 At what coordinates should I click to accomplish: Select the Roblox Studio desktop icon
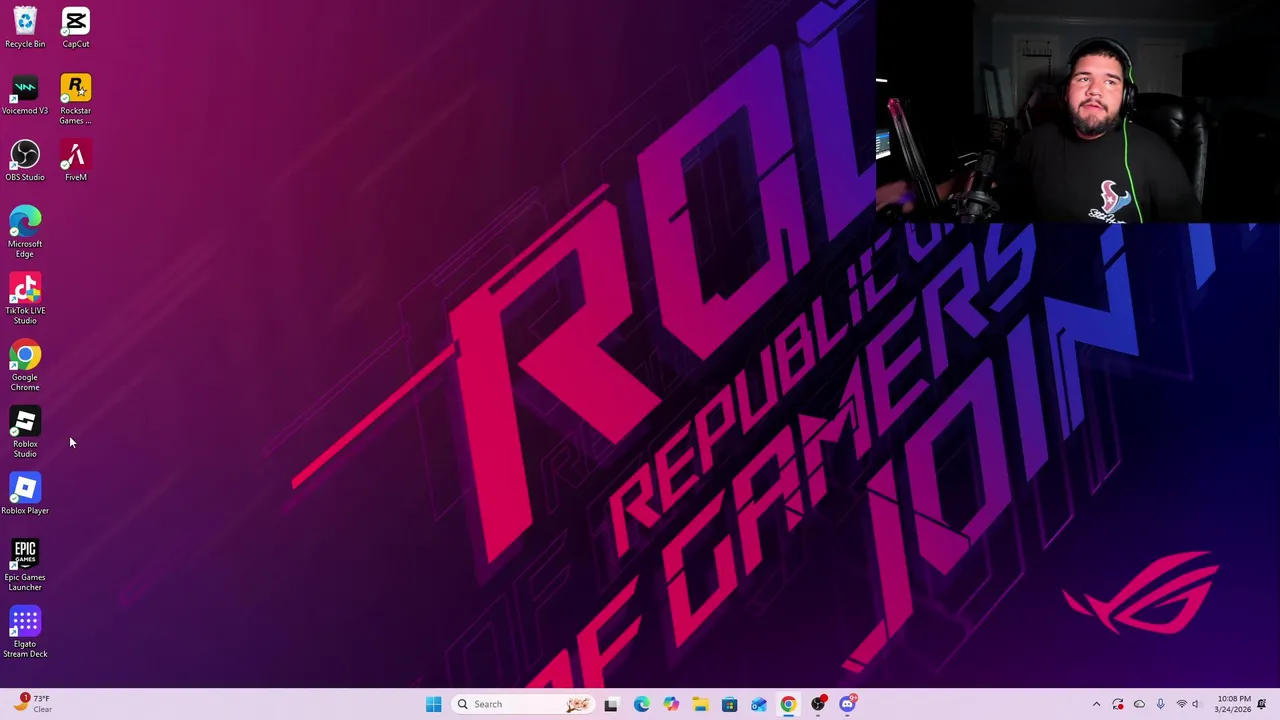tap(25, 433)
